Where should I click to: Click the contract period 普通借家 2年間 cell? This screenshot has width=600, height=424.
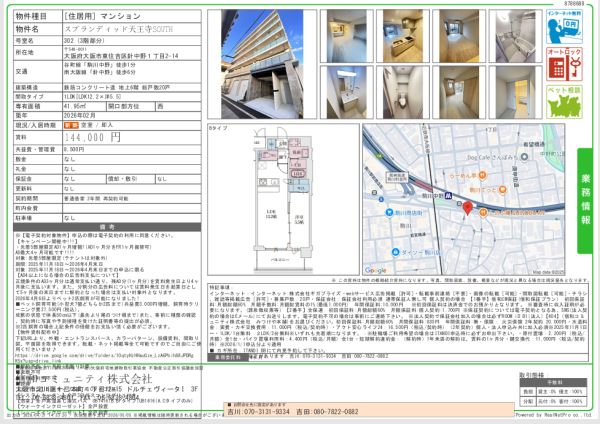point(132,199)
